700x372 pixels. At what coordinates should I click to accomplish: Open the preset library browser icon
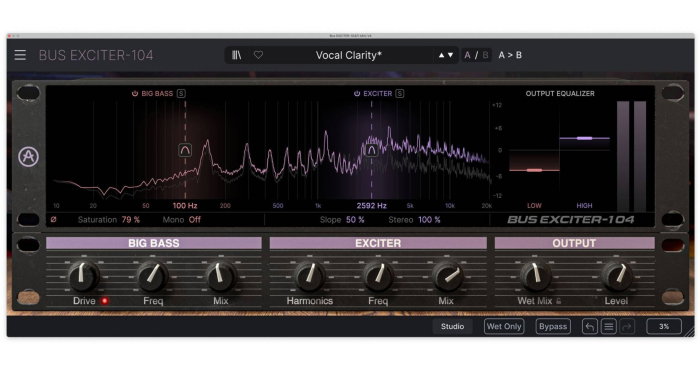coord(237,55)
